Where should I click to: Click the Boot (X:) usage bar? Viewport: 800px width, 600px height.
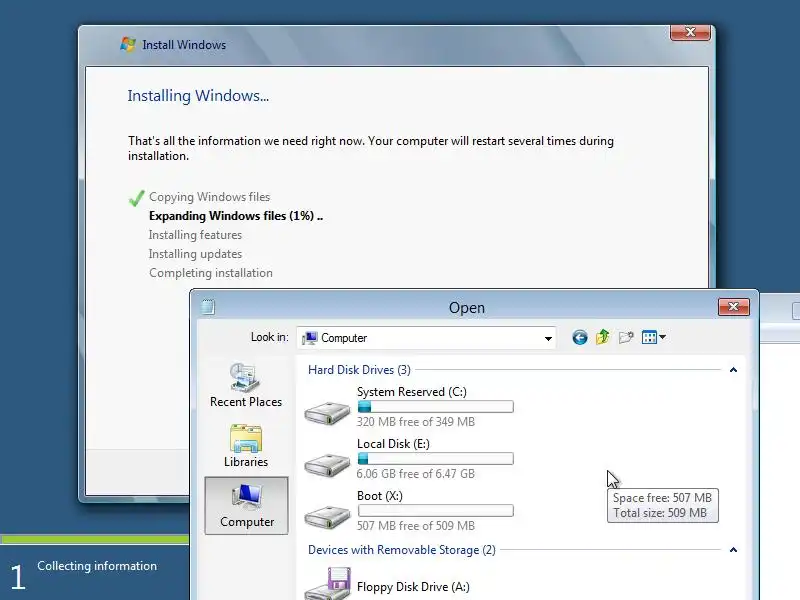[436, 511]
